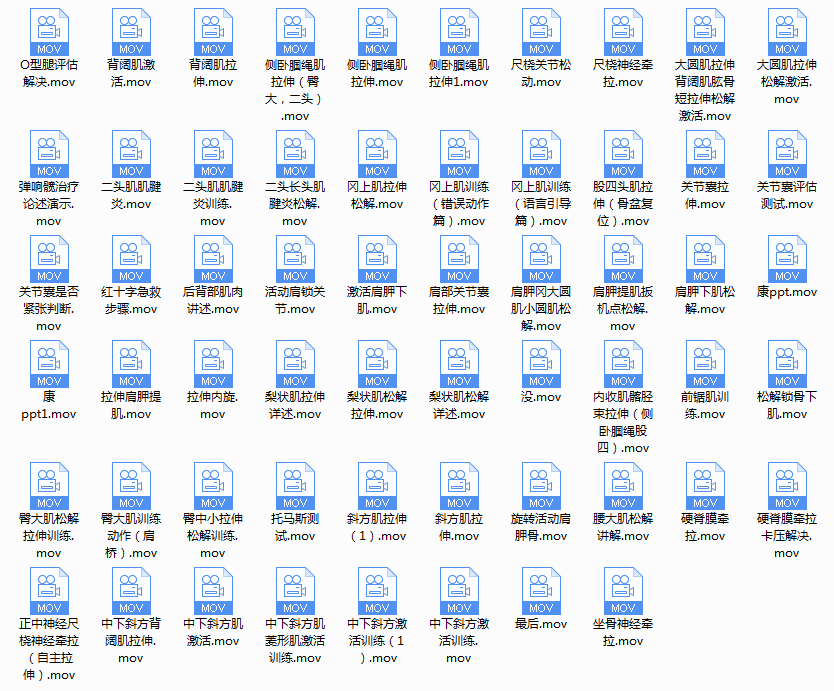Select 托马斯测试.mov file icon
This screenshot has height=691, width=834.
coord(295,486)
